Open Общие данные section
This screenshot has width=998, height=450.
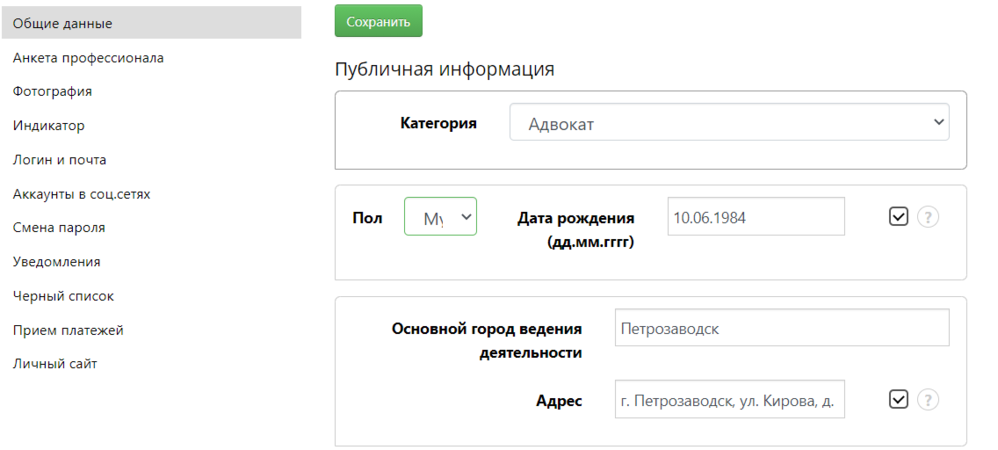[62, 23]
